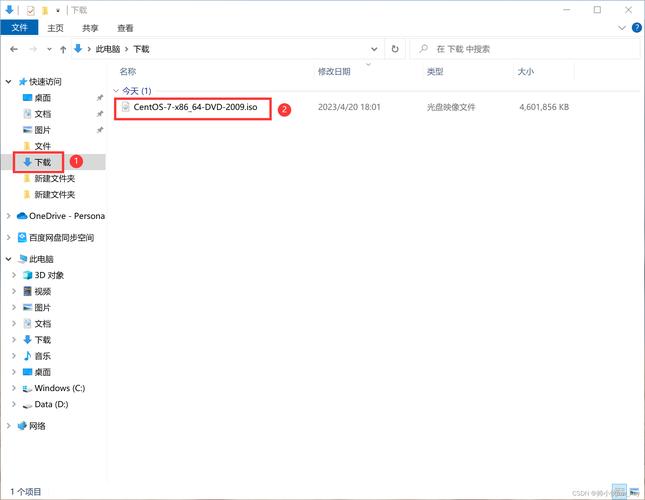Image resolution: width=645 pixels, height=500 pixels.
Task: Open 视频 under 此电脑
Action: 43,291
